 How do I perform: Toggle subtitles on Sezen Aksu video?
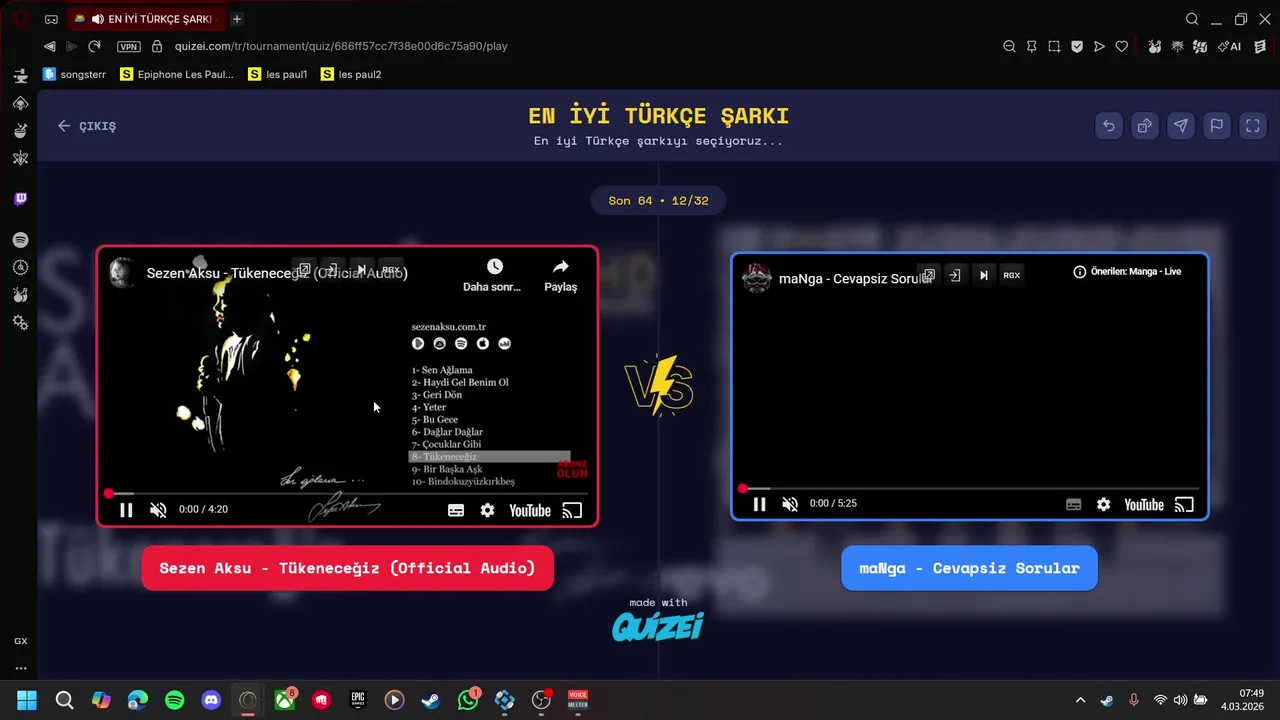point(456,510)
